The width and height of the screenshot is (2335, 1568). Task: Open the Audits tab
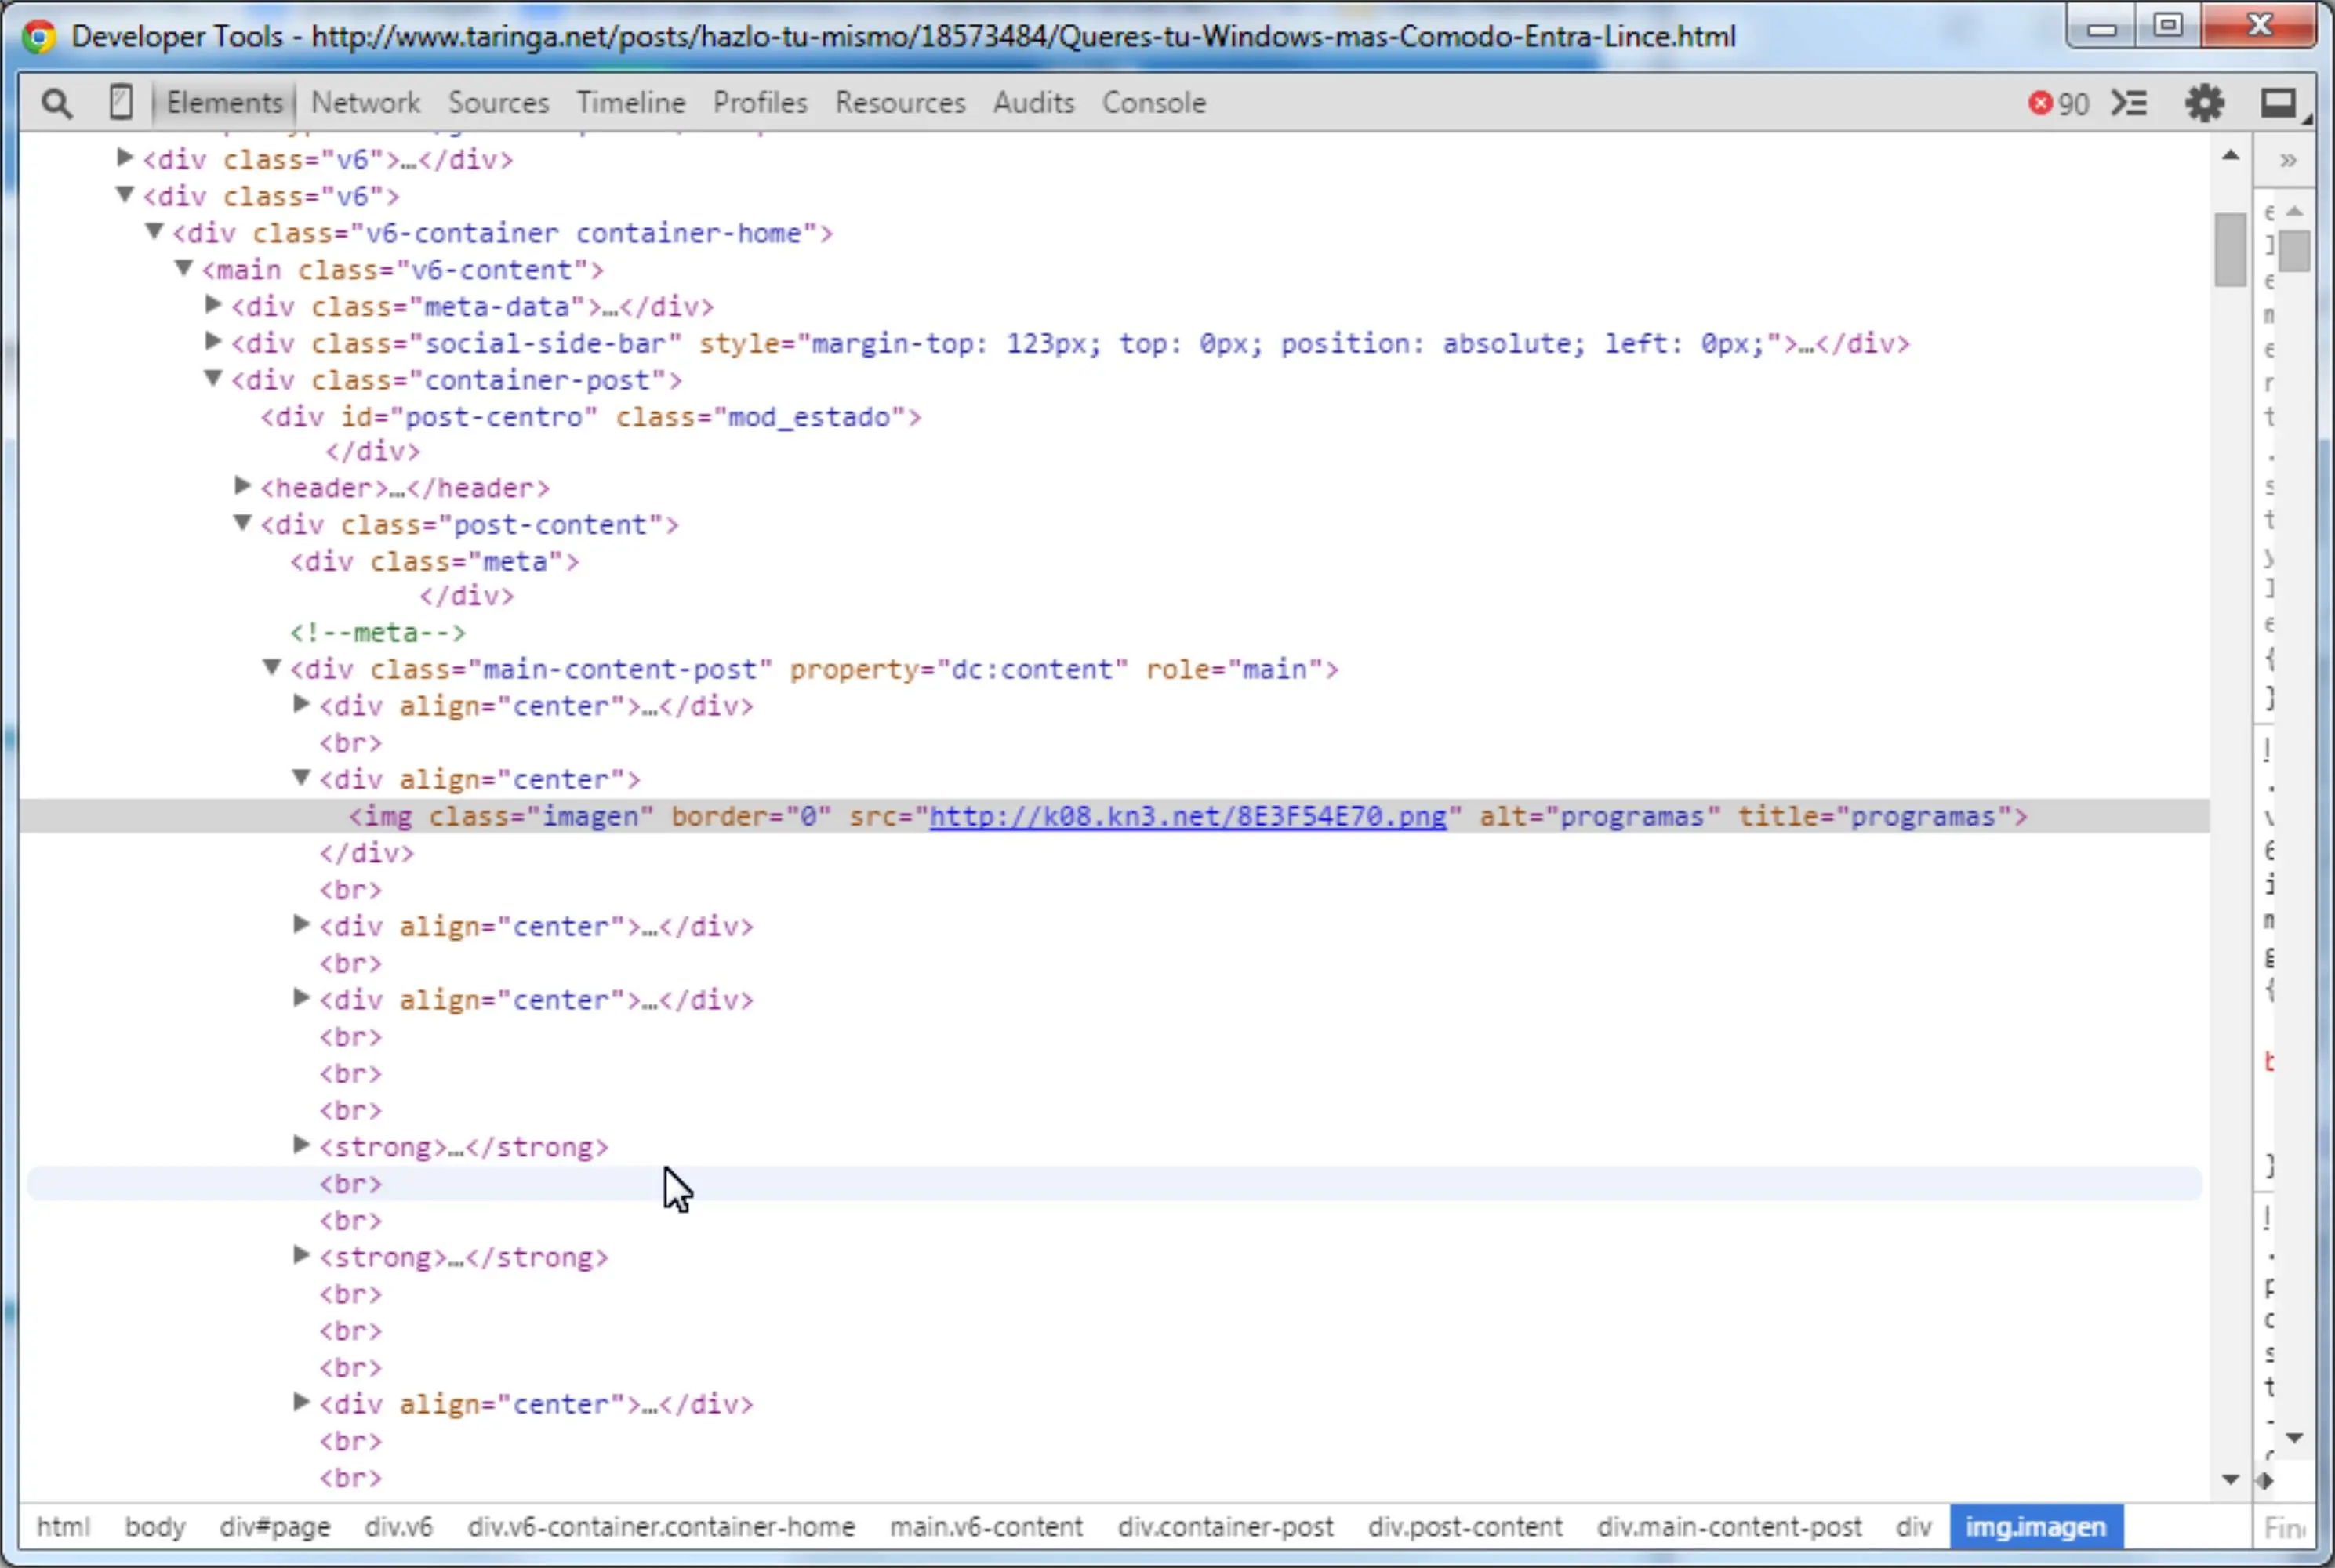pyautogui.click(x=1033, y=103)
